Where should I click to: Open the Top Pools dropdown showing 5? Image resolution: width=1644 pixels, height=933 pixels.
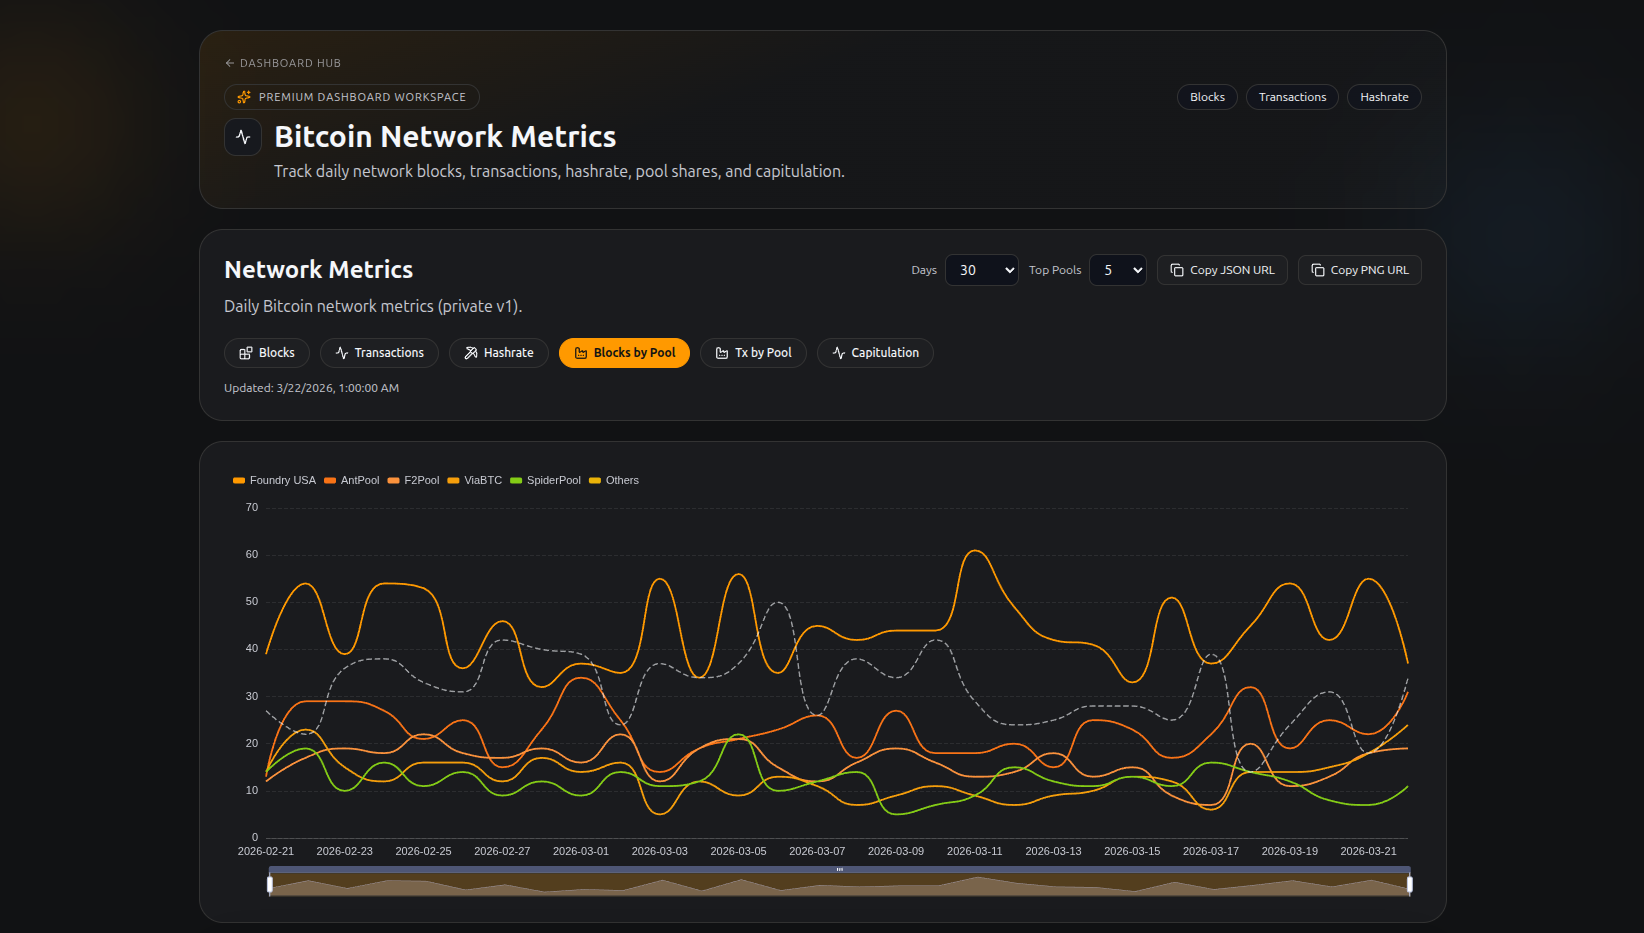[x=1117, y=269]
